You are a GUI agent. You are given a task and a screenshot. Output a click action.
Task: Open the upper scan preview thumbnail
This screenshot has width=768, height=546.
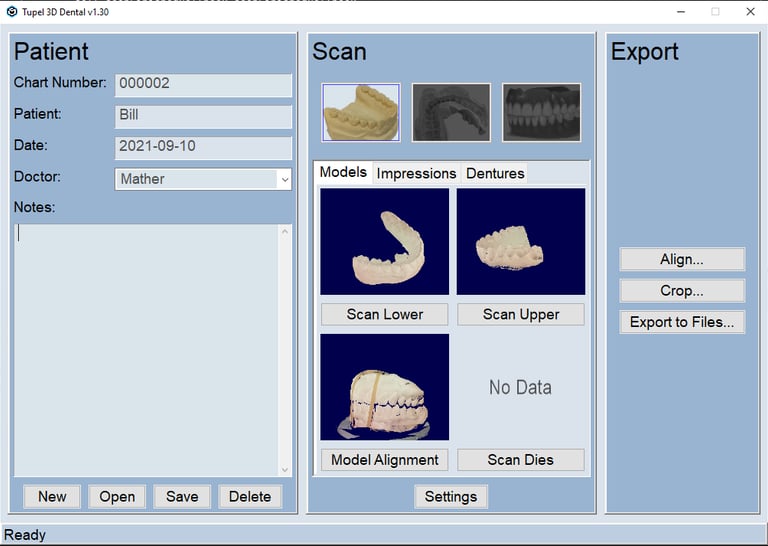coord(521,241)
